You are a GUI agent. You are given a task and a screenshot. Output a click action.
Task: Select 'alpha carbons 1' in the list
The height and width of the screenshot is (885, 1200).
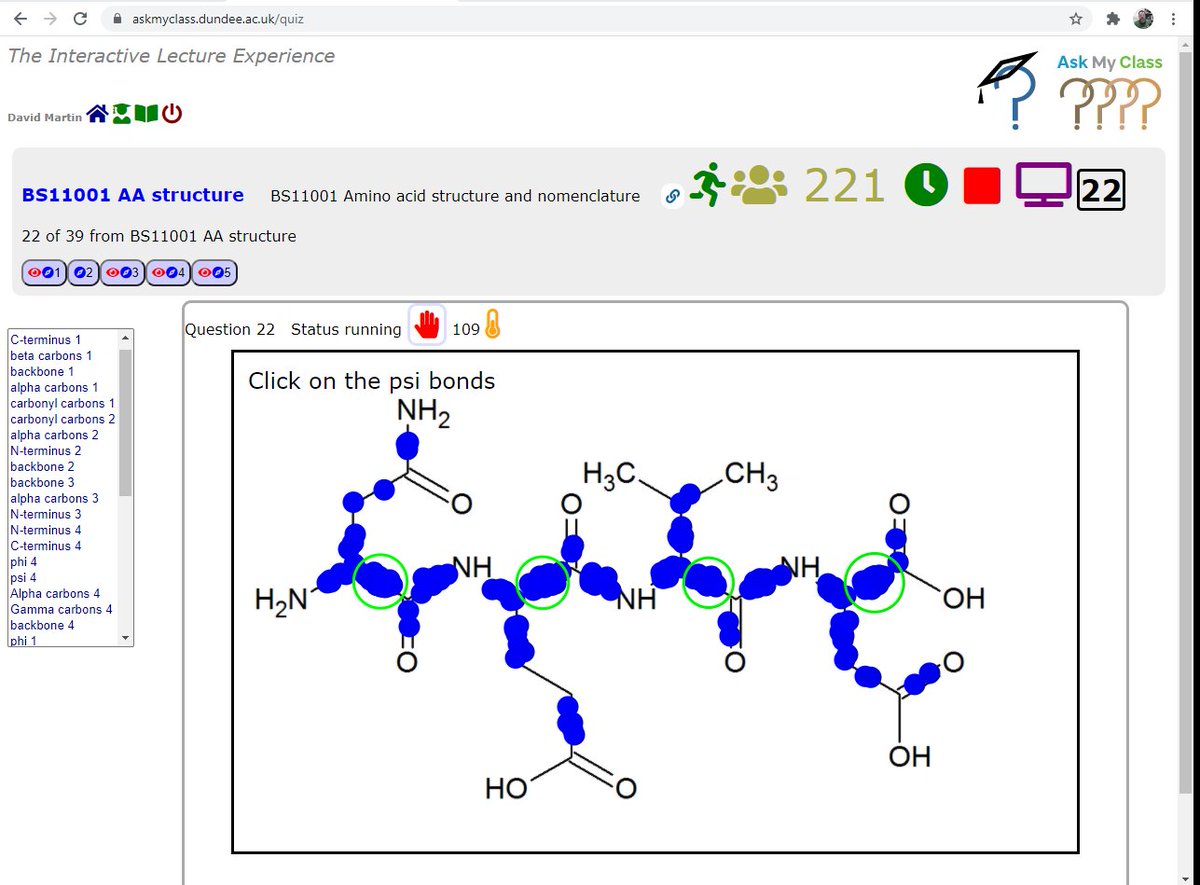pos(54,388)
